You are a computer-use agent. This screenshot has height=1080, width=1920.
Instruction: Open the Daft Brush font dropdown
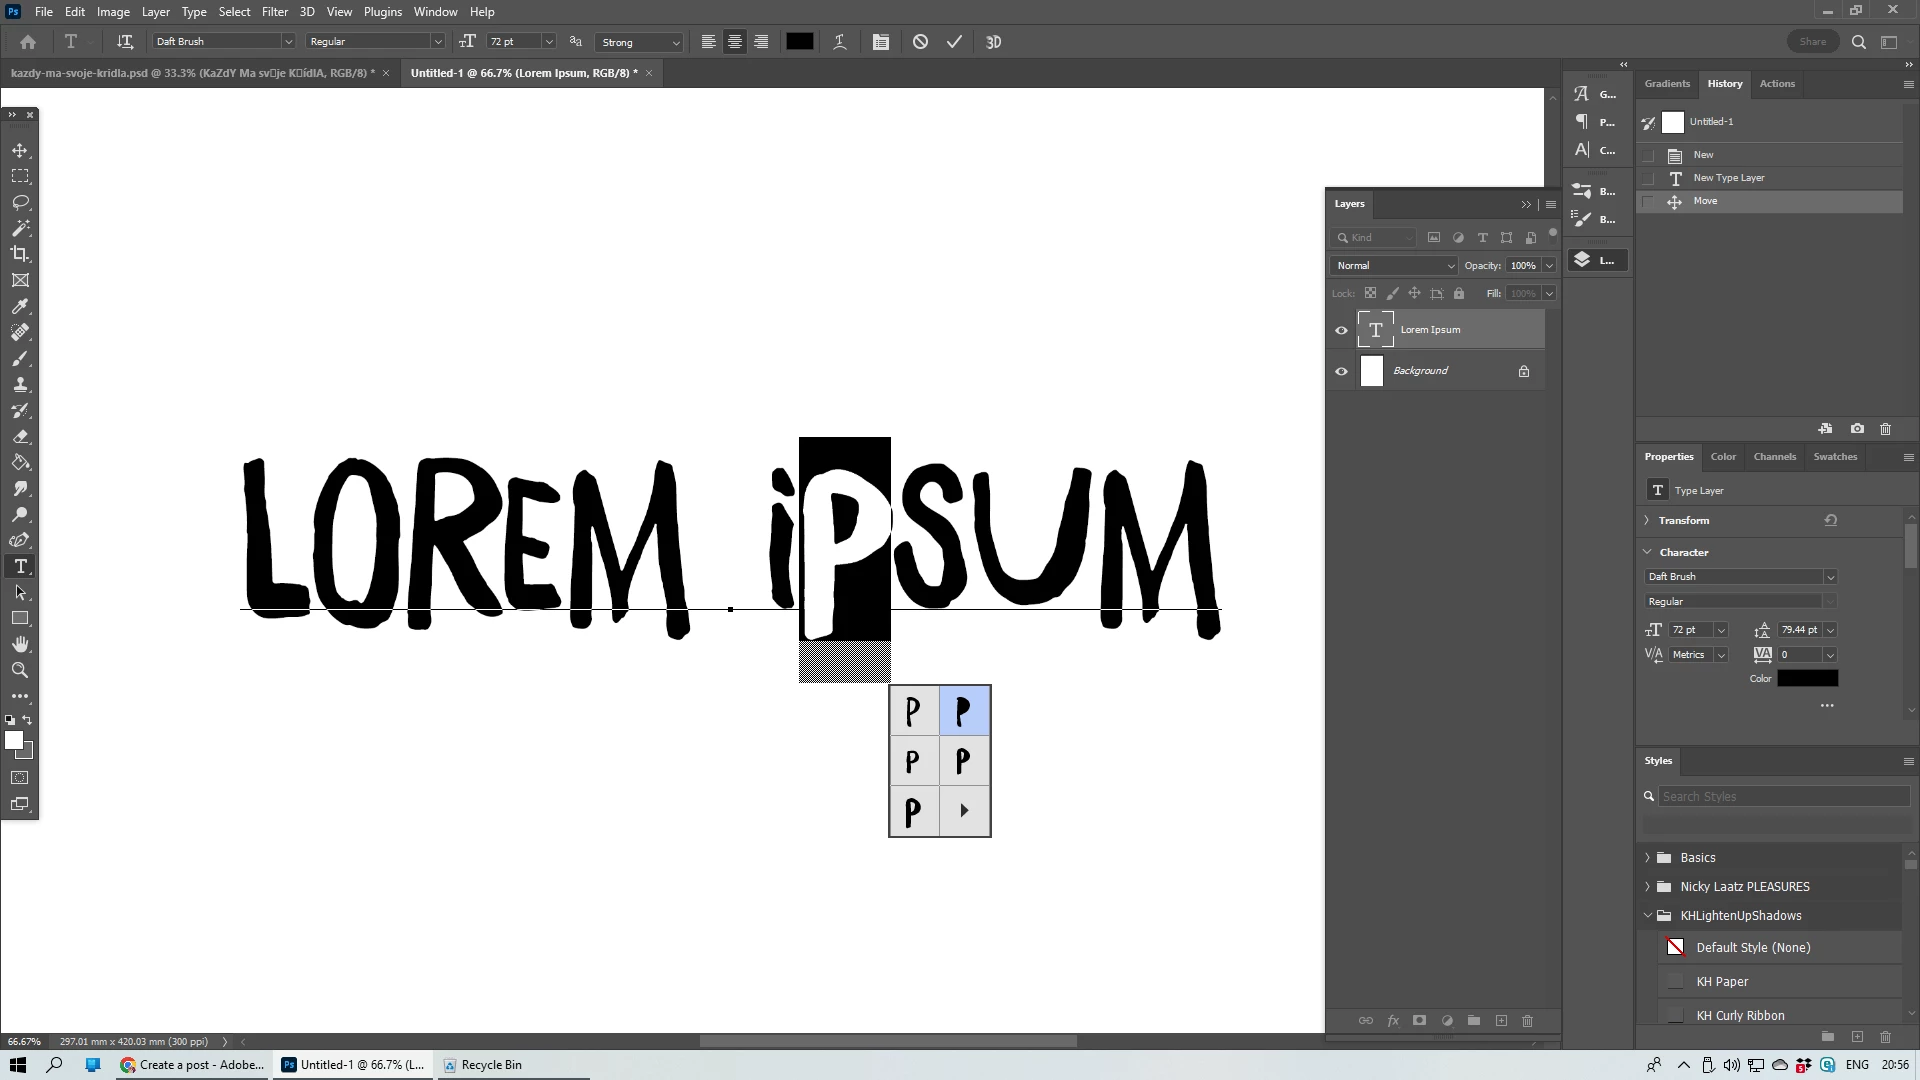point(288,42)
